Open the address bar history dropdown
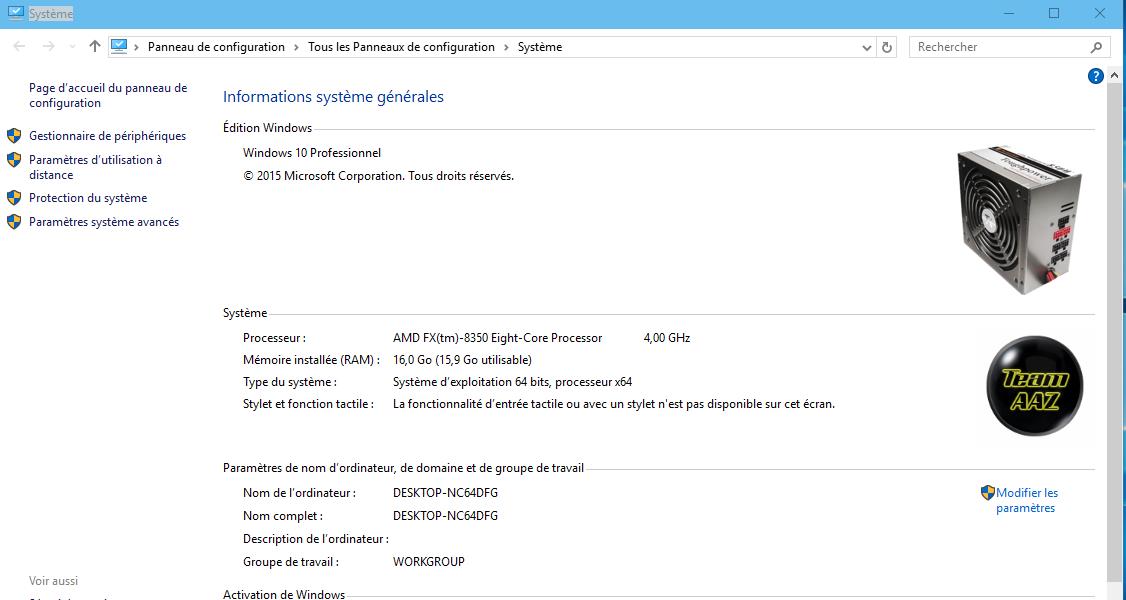The image size is (1126, 600). click(866, 47)
